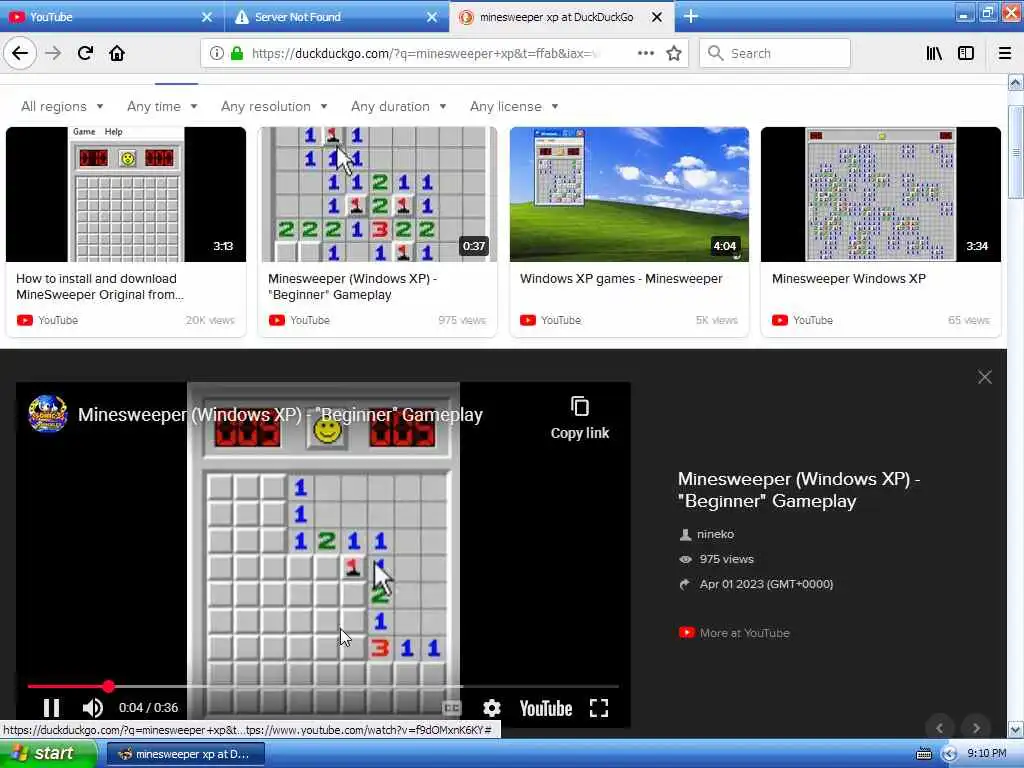Open the Library bookshelf icon
Viewport: 1024px width, 768px height.
[934, 53]
